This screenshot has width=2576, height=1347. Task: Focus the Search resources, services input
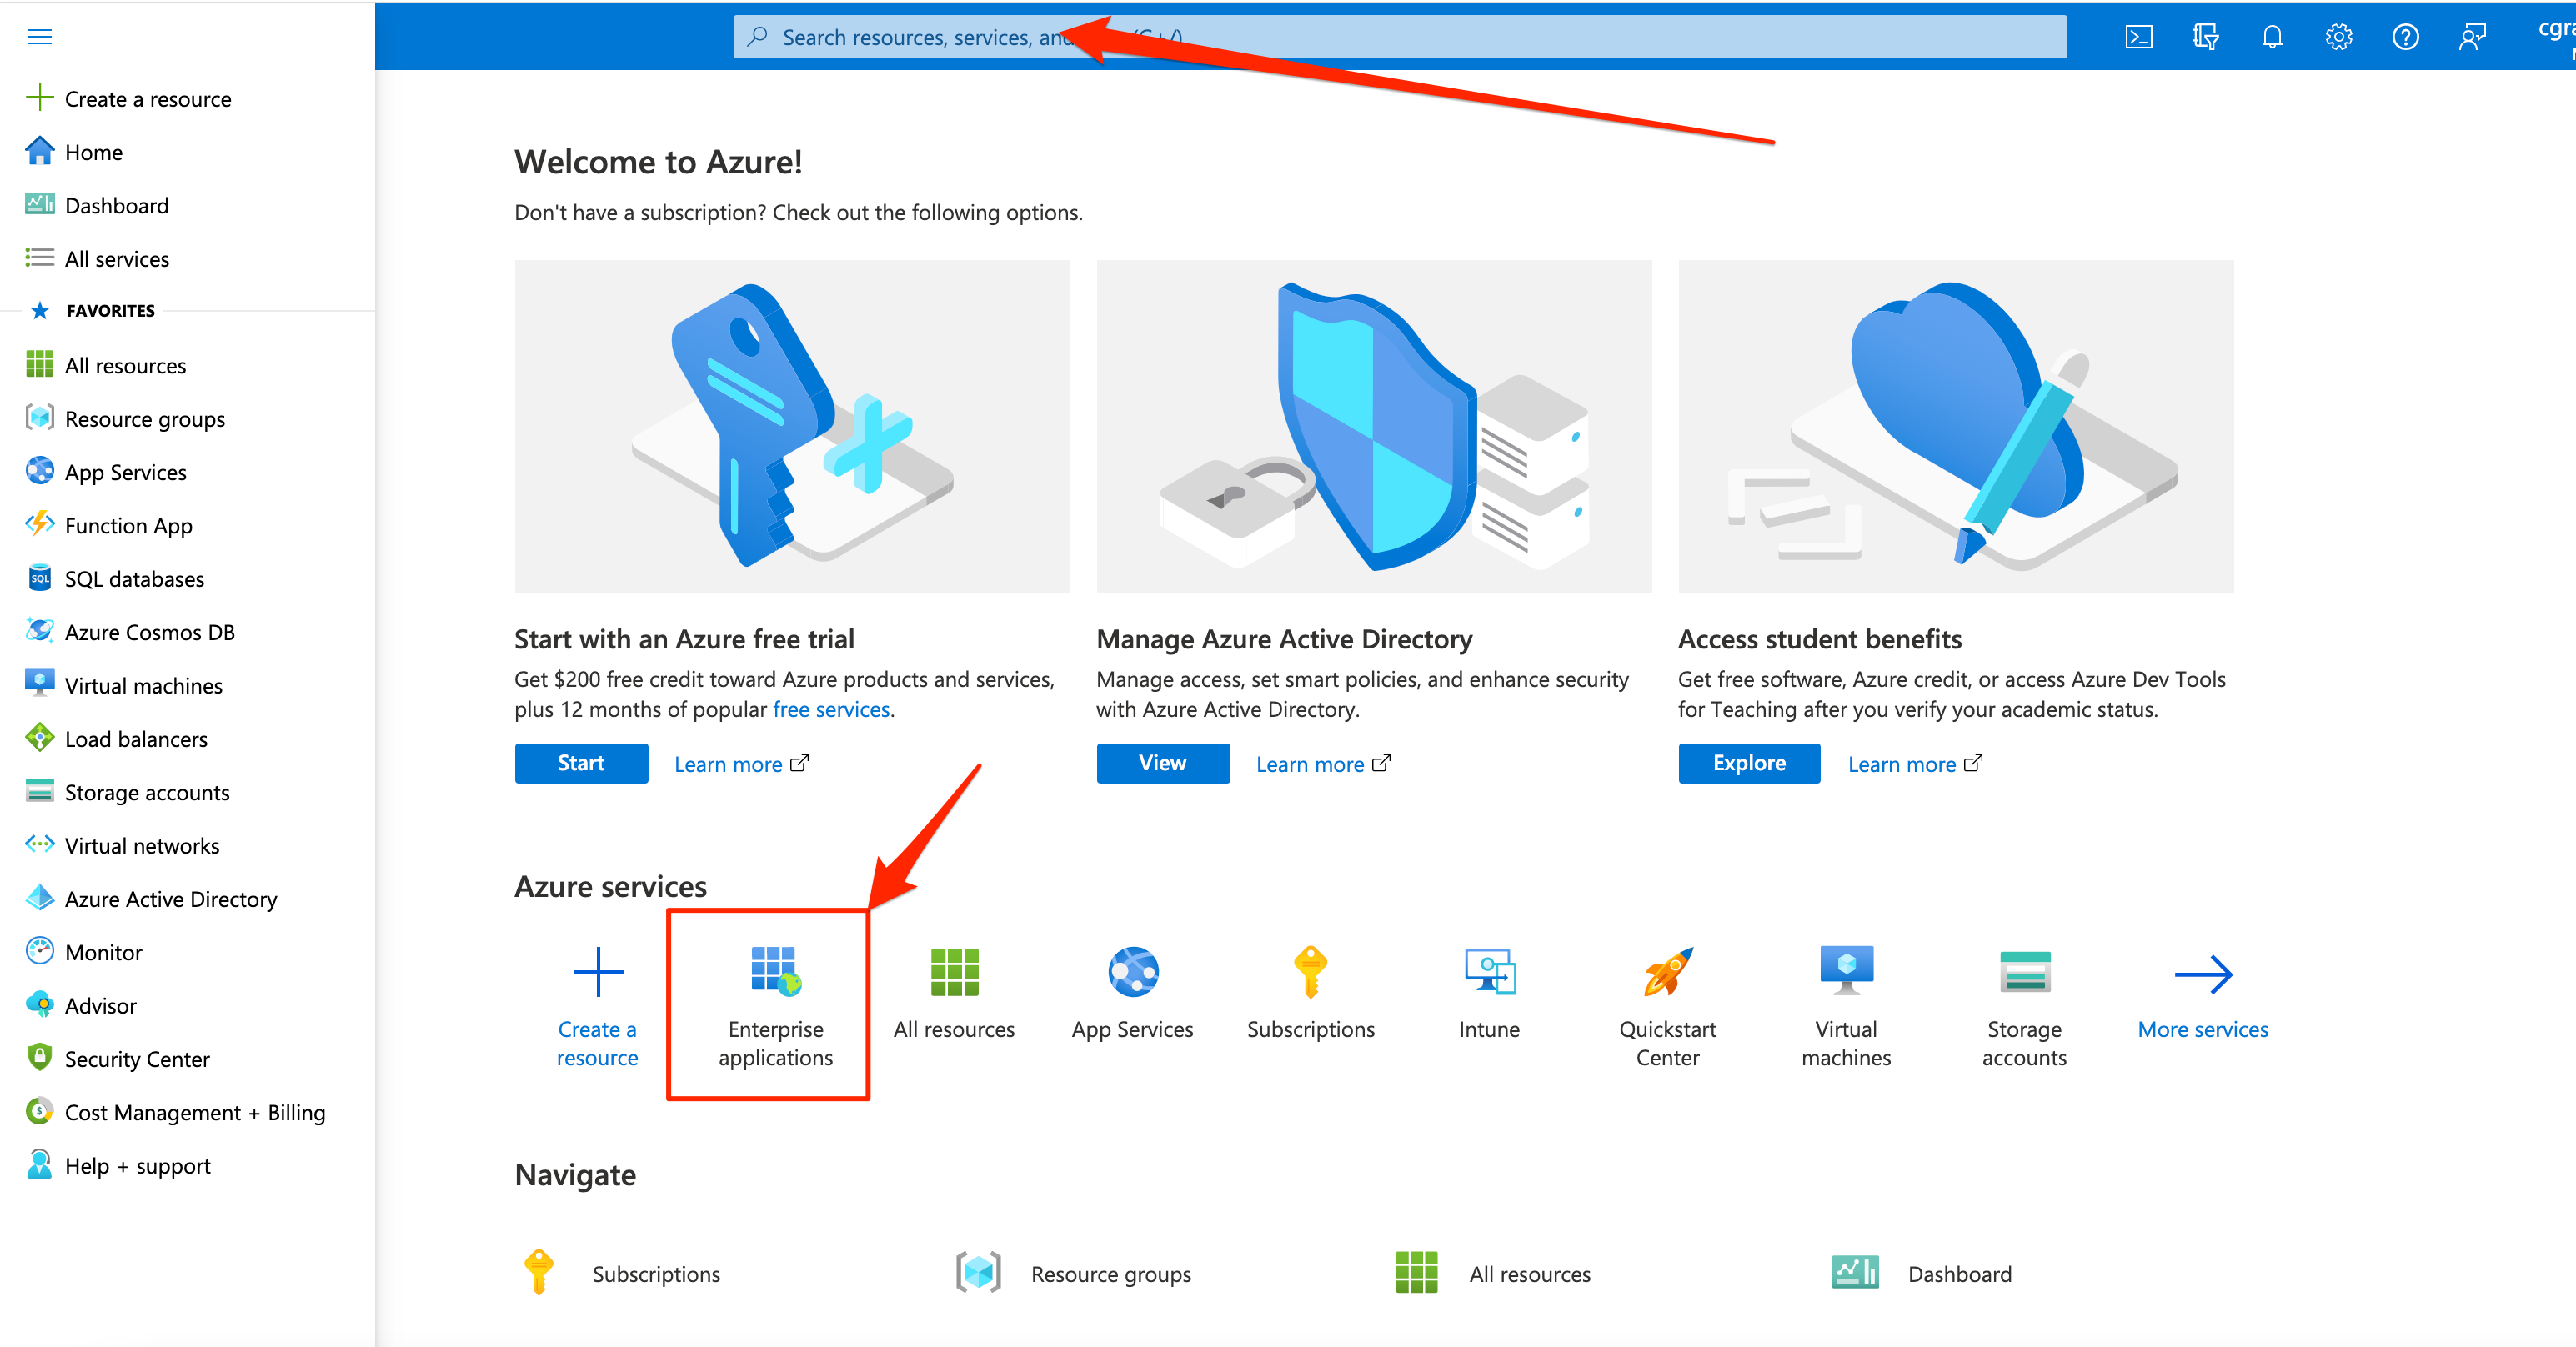click(x=1400, y=37)
